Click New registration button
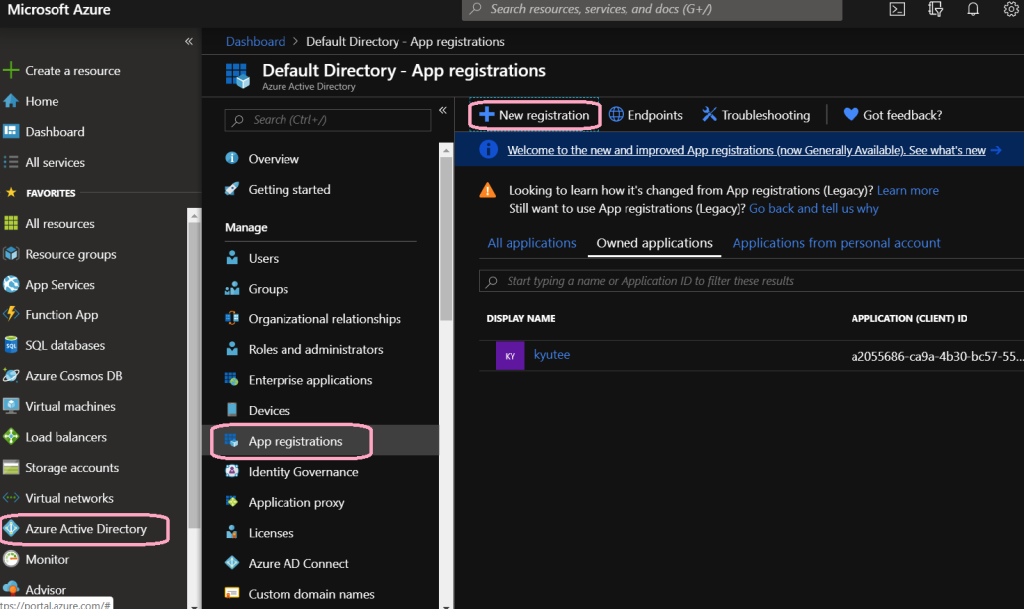This screenshot has height=609, width=1024. coord(535,115)
